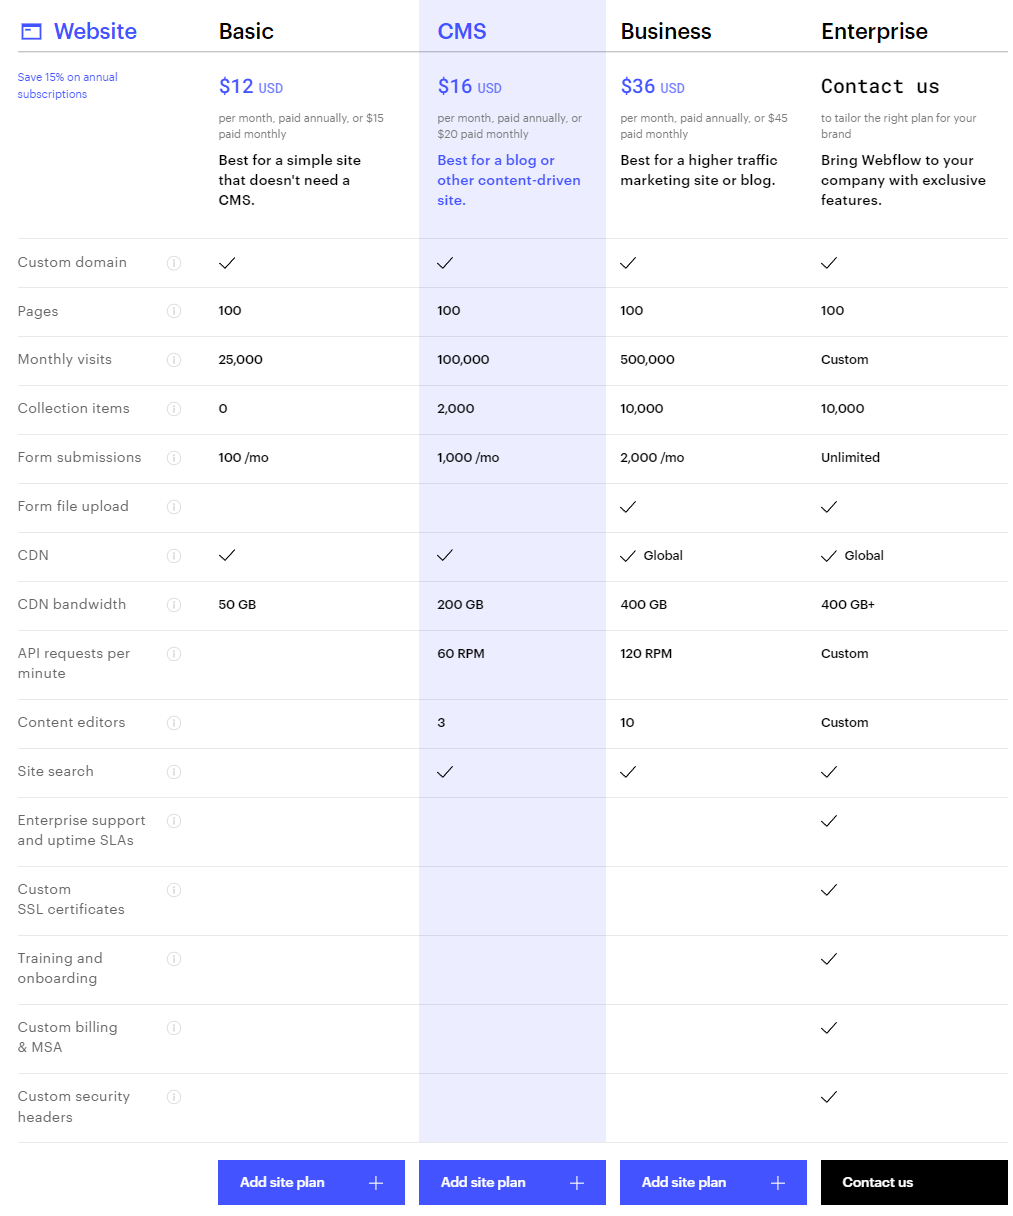Select the CMS plan heading

(462, 32)
